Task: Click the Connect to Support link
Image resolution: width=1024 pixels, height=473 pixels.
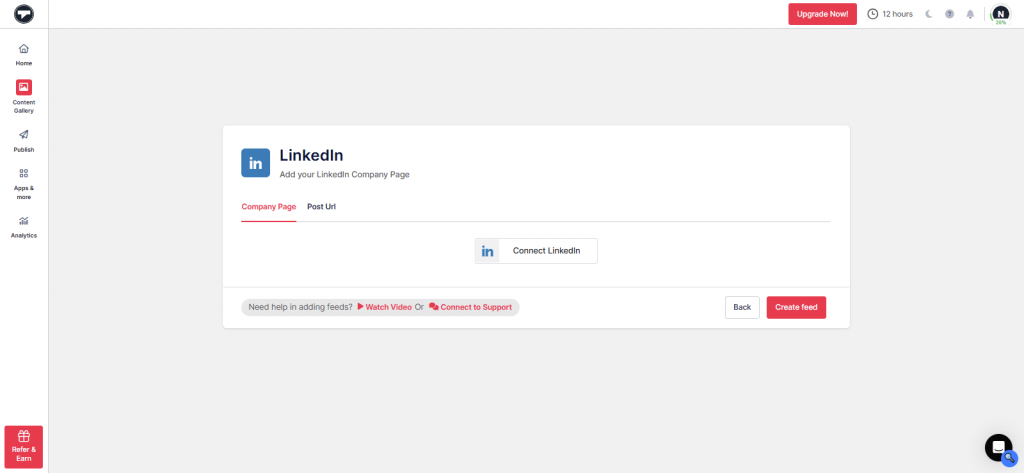Action: point(470,307)
